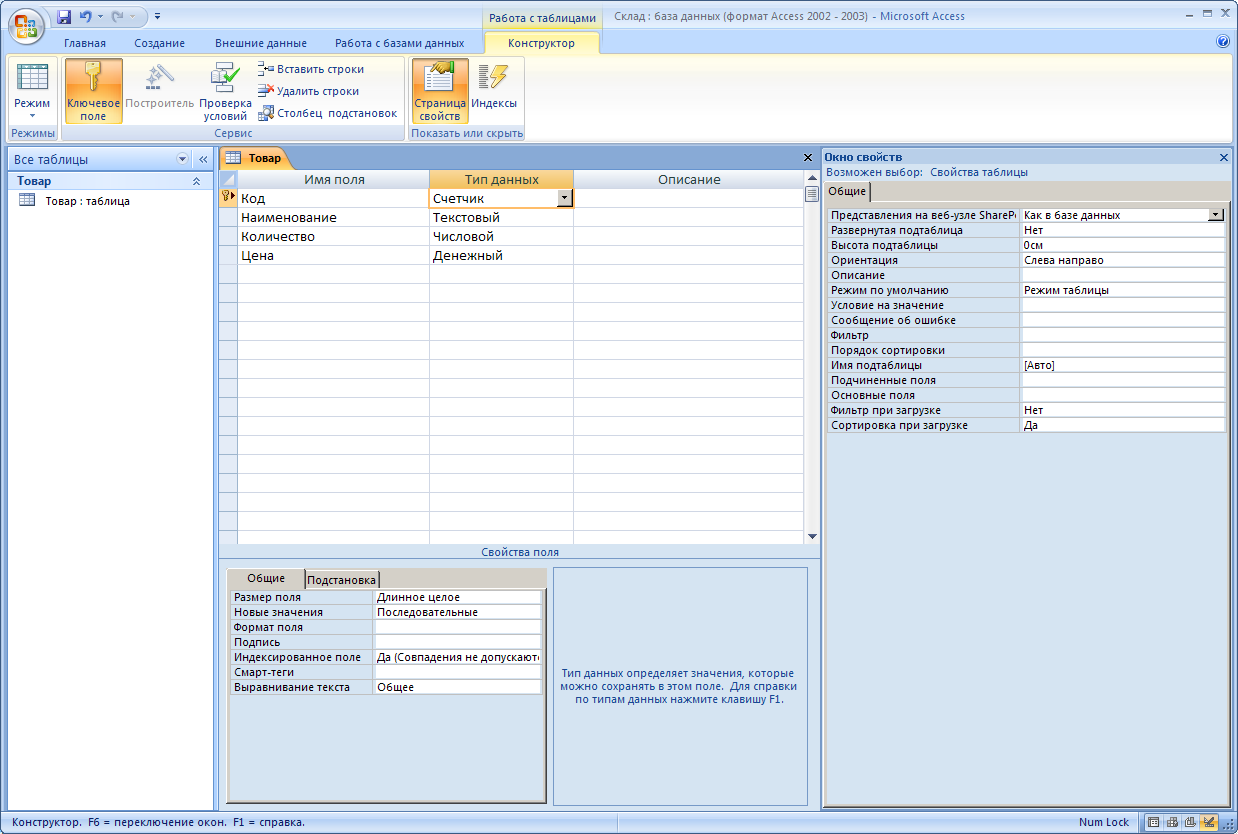Click the Условие на значение input field
Viewport: 1238px width, 834px height.
tap(1123, 305)
